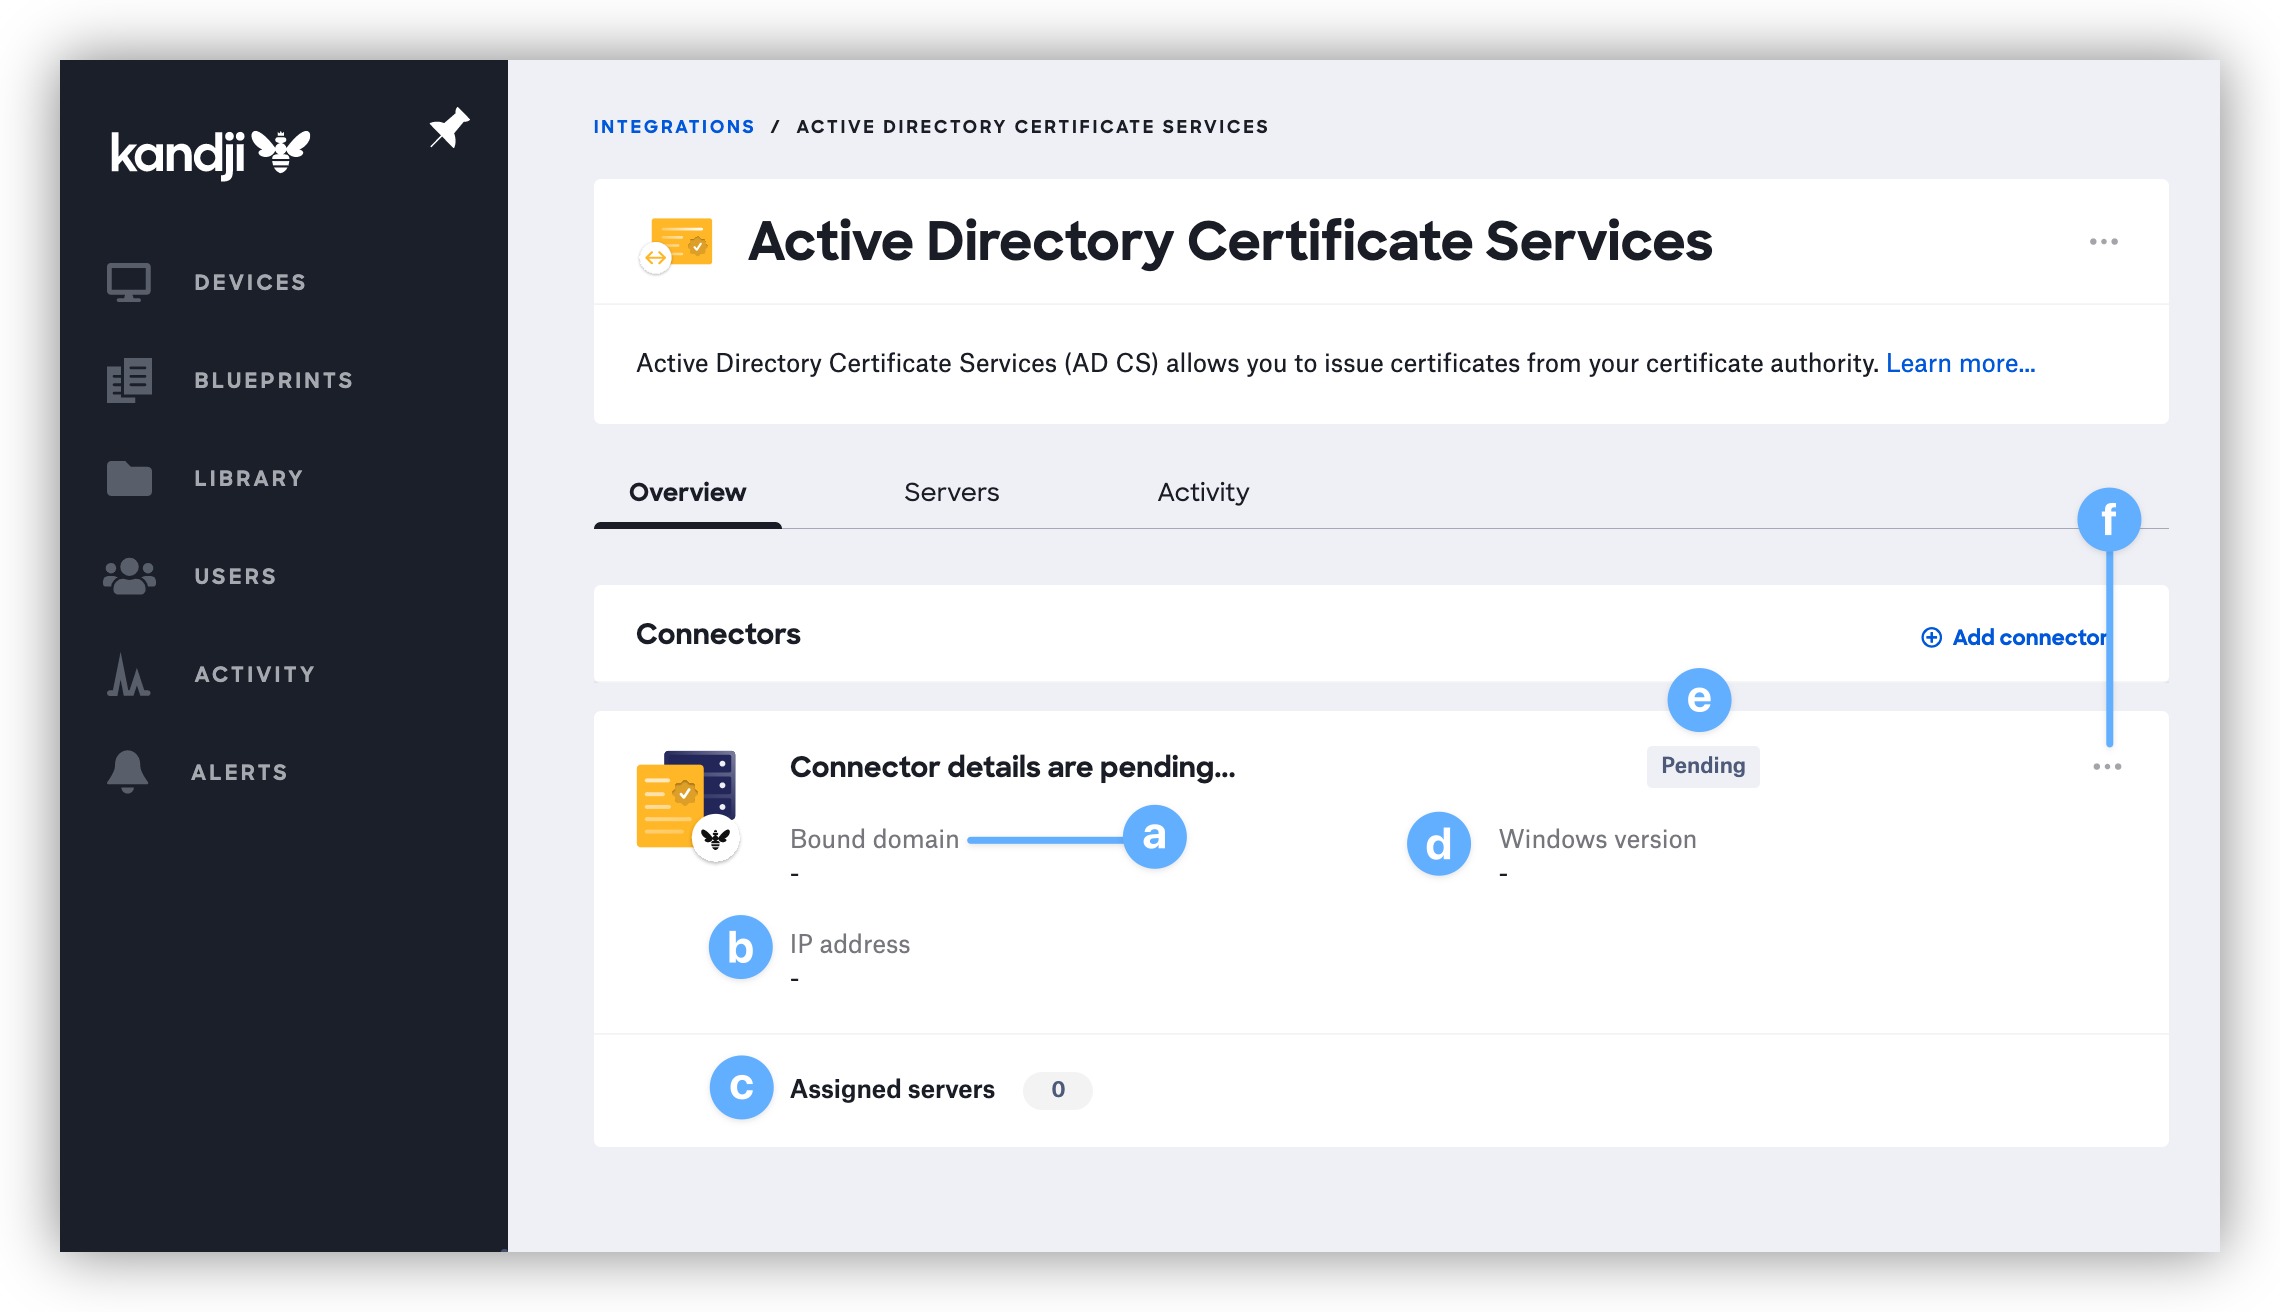Click the Bound domain label
The height and width of the screenshot is (1312, 2280).
tap(874, 839)
